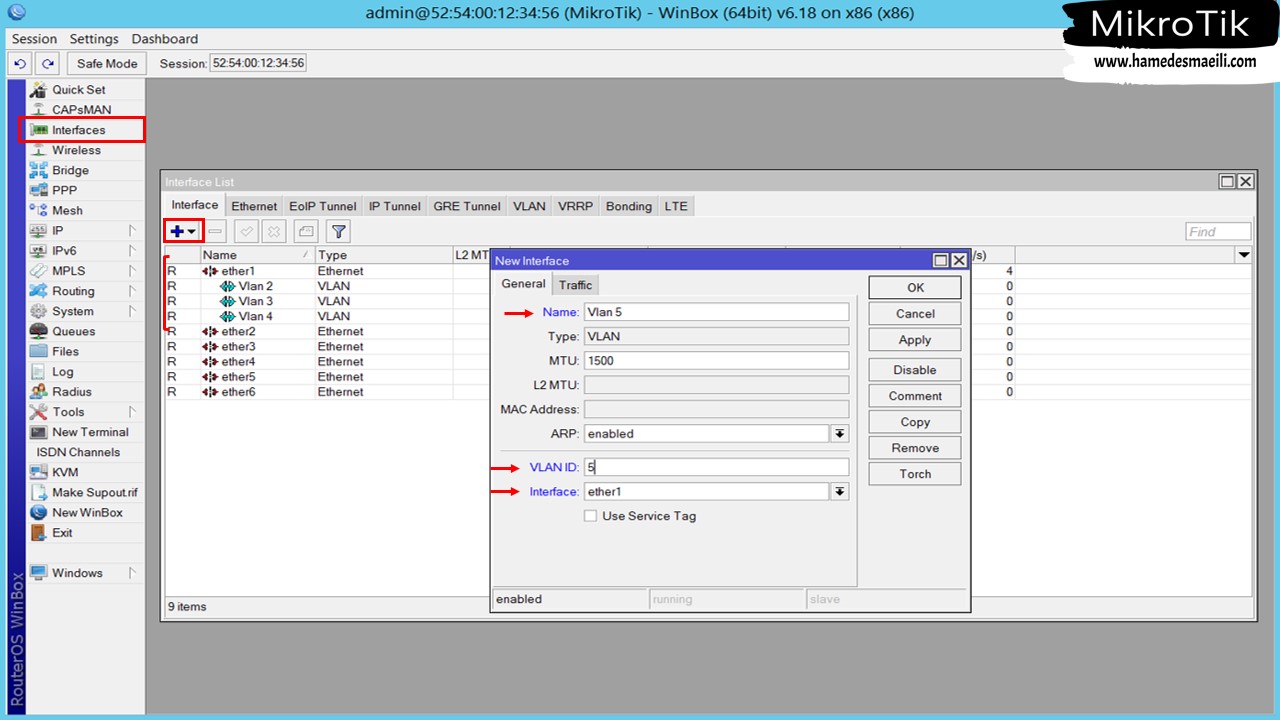Click the Cancel button
The image size is (1280, 720).
click(x=915, y=314)
